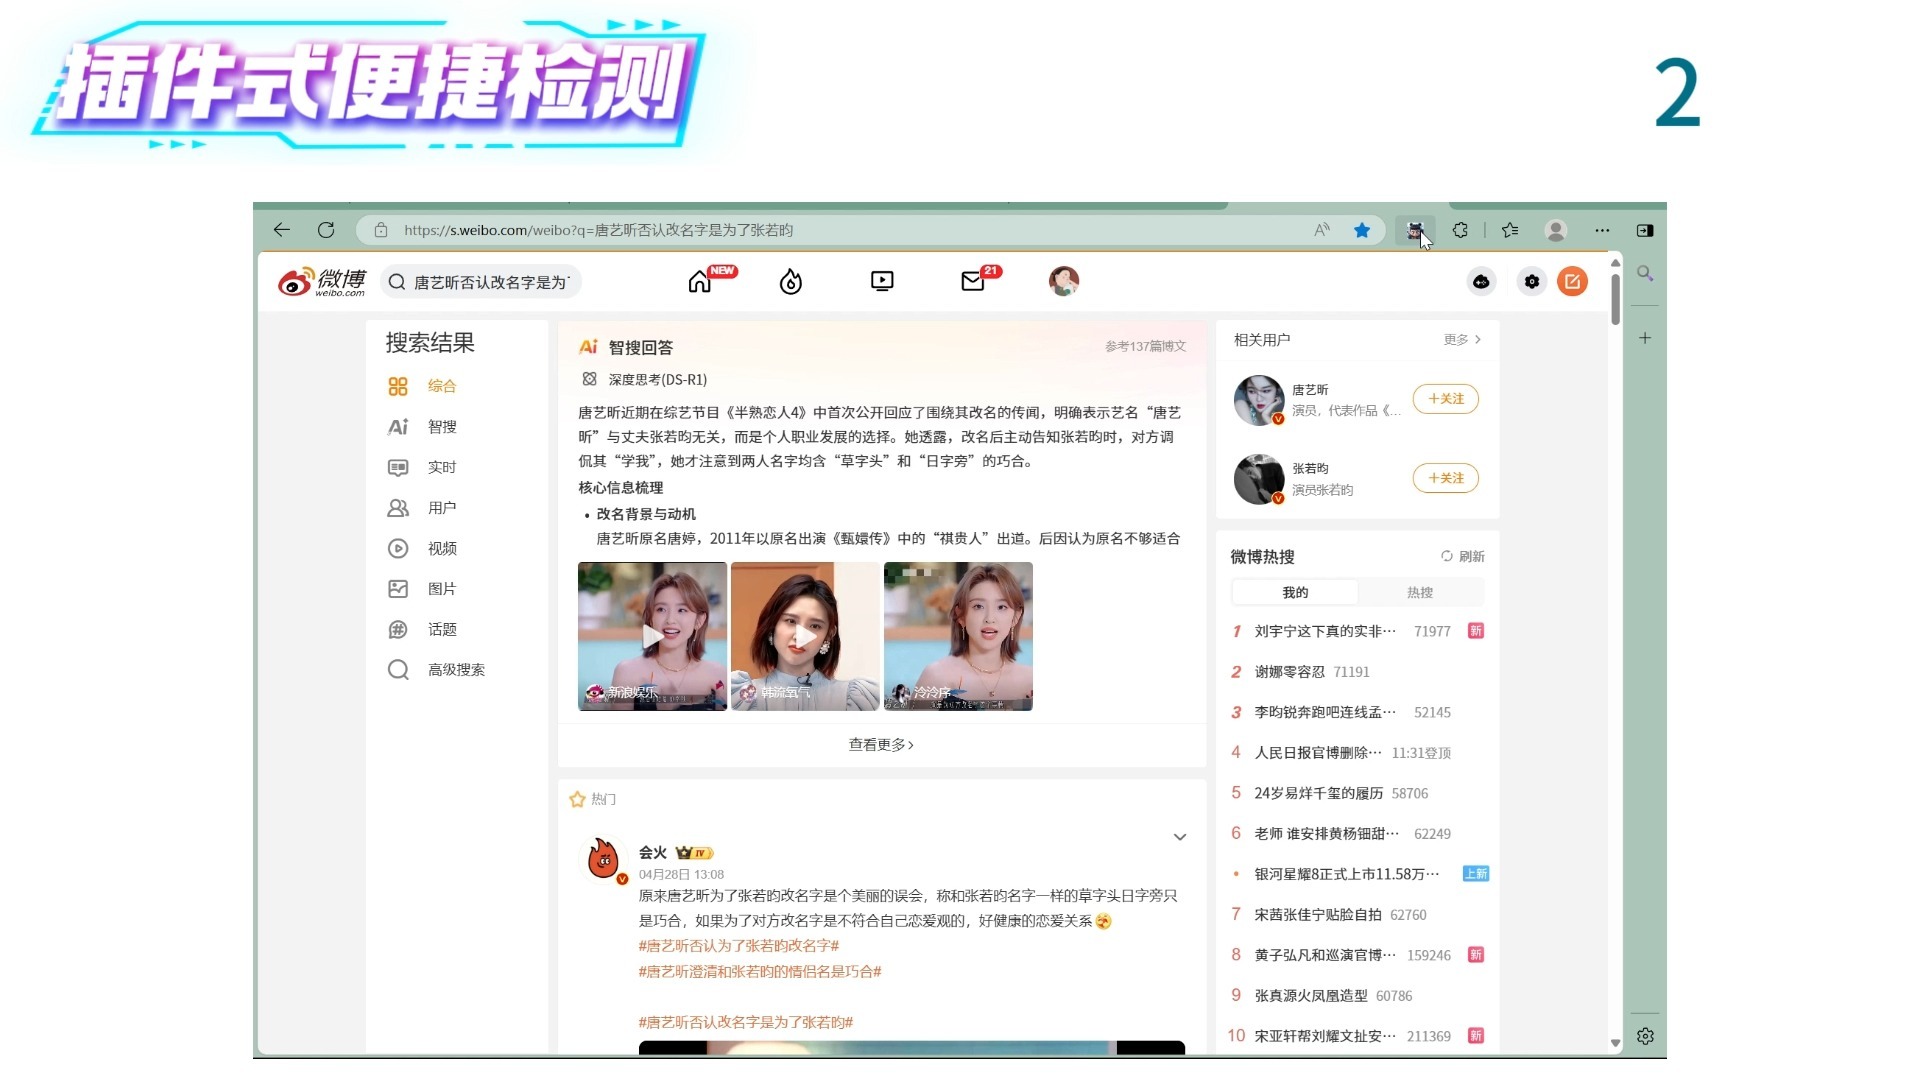Open 张若昀 profile avatar
Screen dimensions: 1920x1080
click(1259, 479)
